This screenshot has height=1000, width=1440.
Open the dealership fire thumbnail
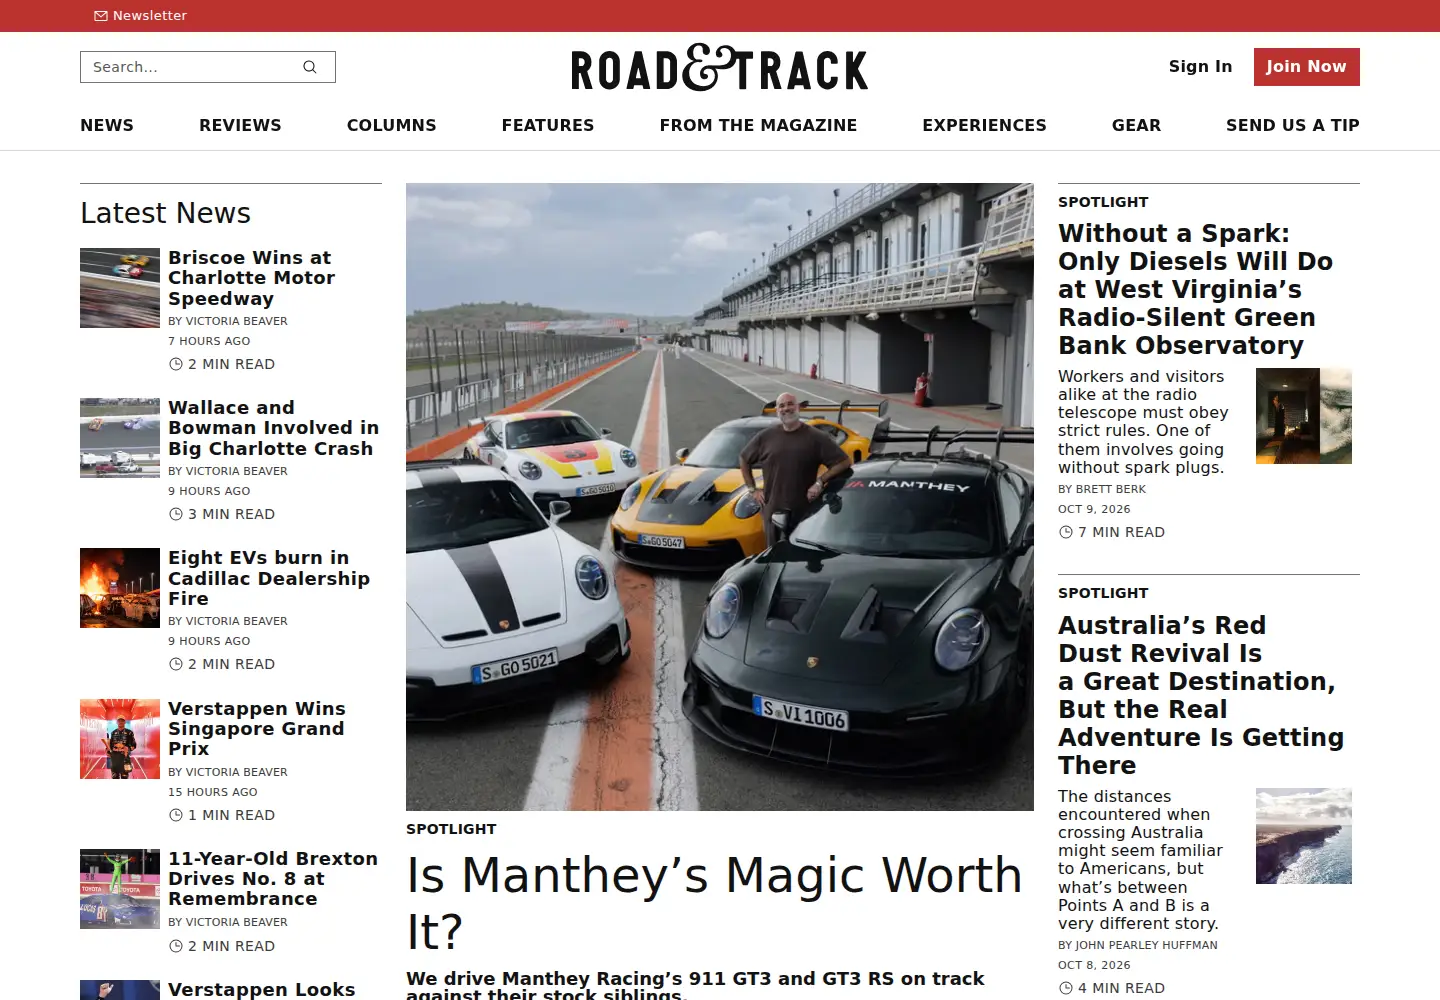pyautogui.click(x=120, y=588)
